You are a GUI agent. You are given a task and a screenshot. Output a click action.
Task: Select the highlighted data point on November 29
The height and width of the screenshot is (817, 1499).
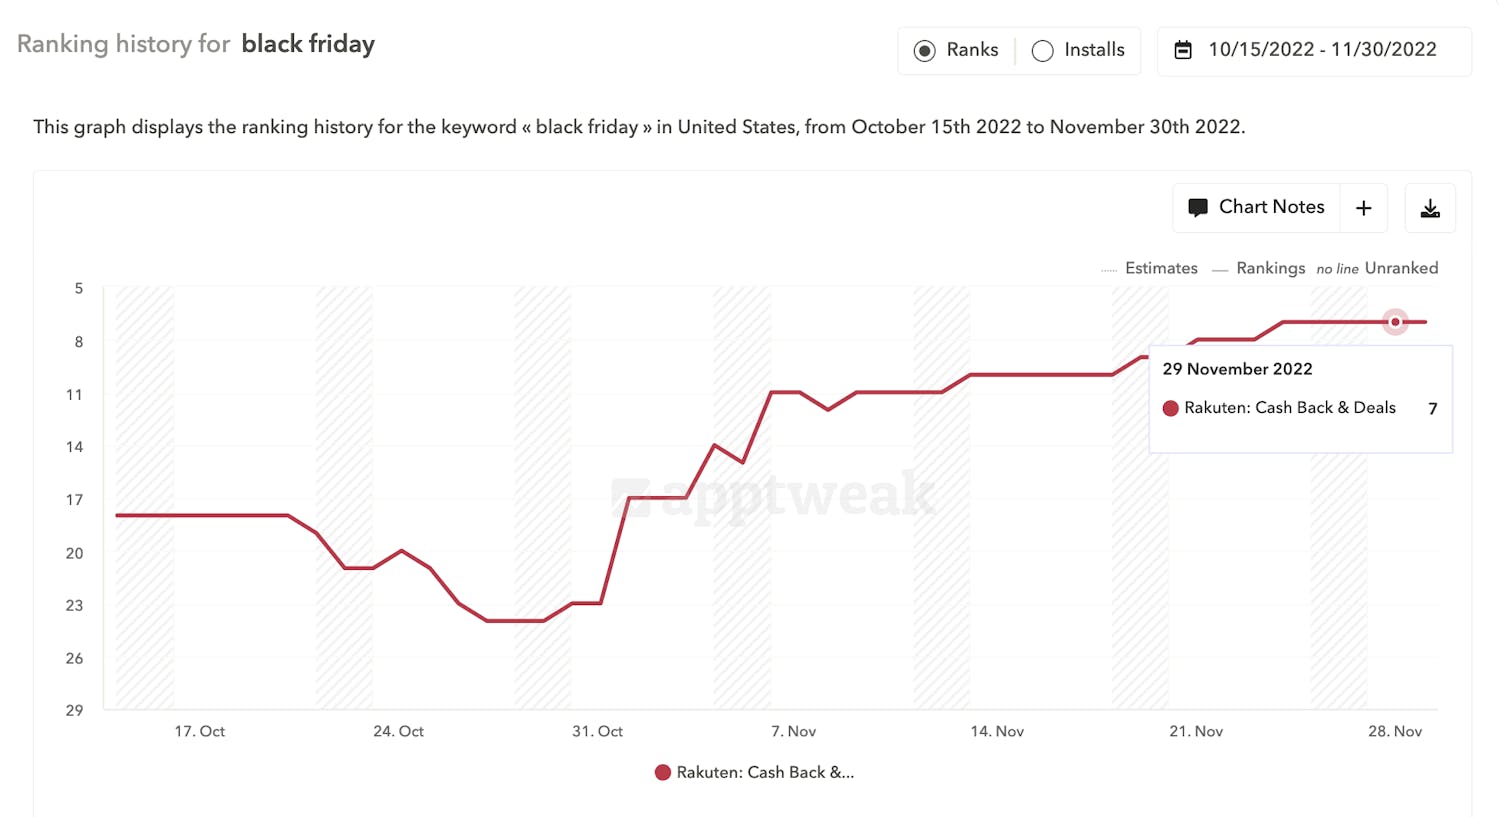1394,321
